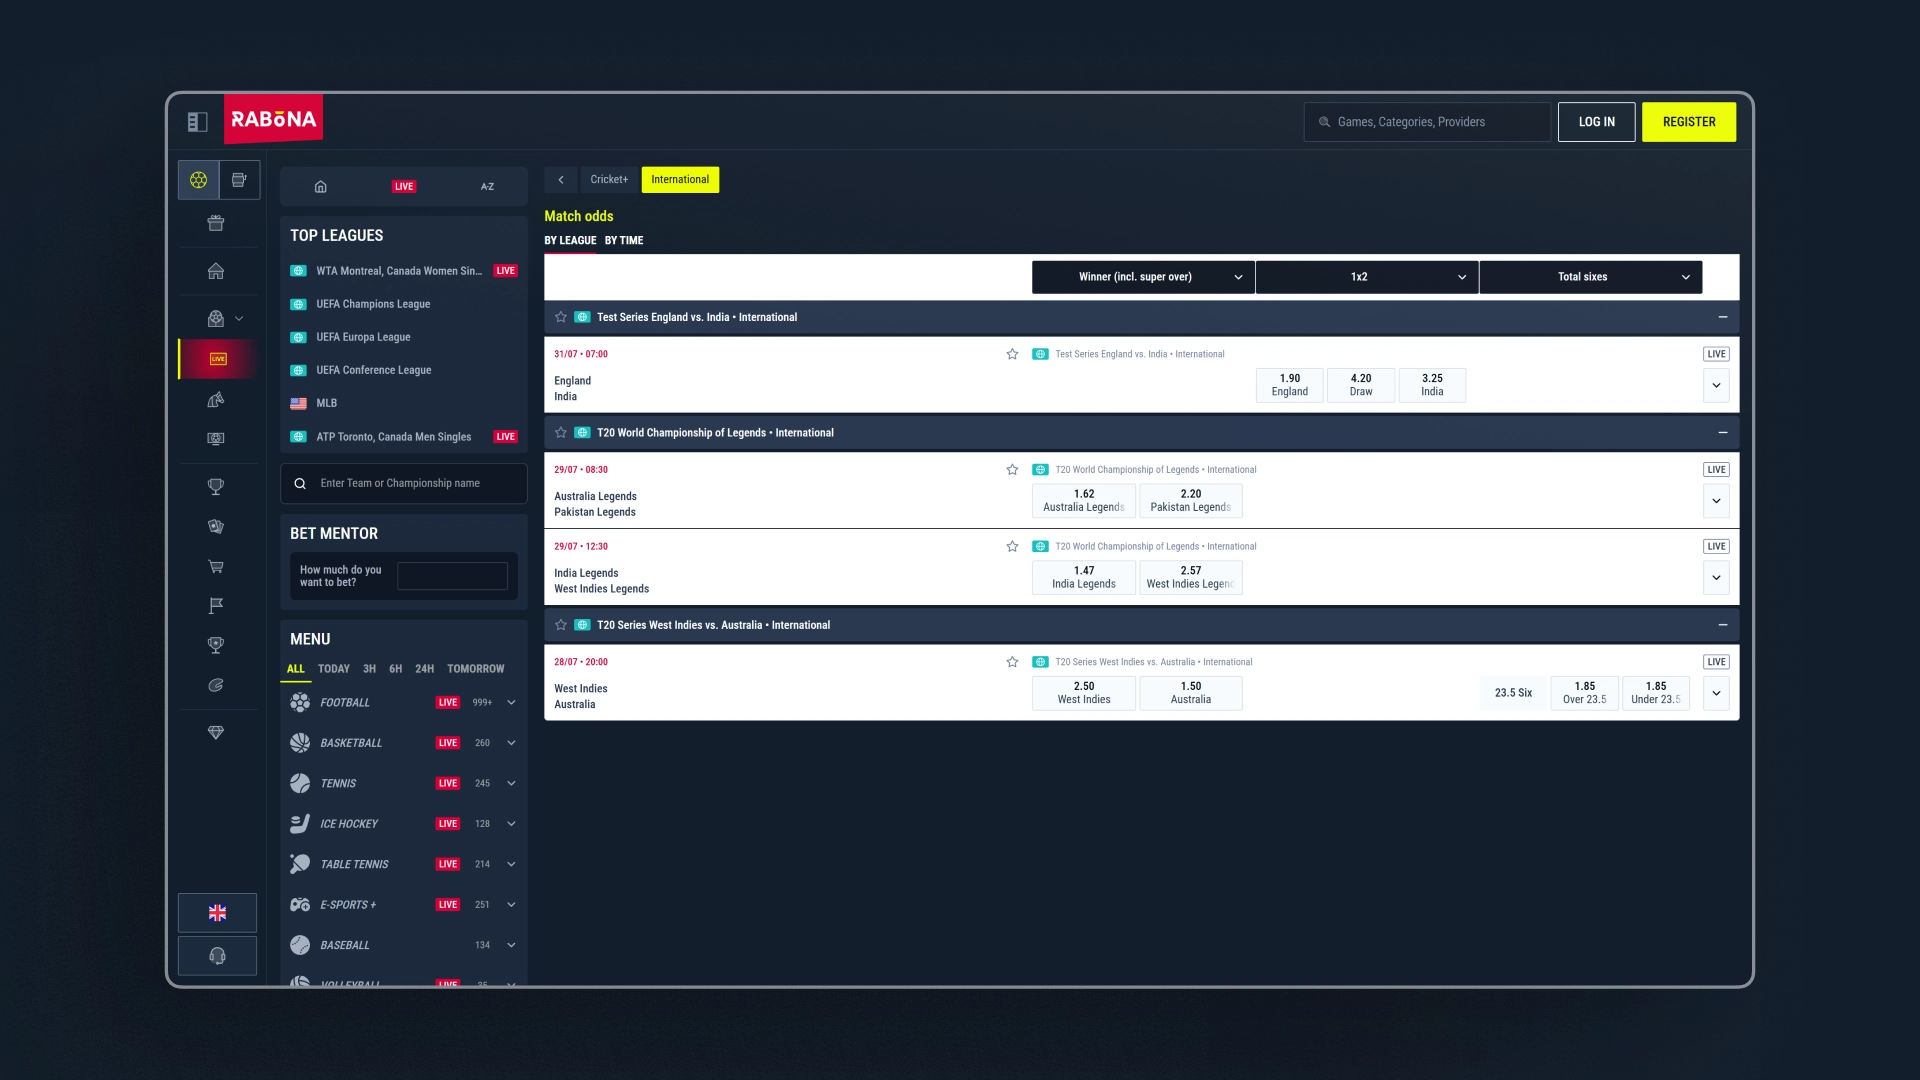This screenshot has width=1920, height=1080.
Task: Click the back arrow next to Cricket+
Action: pos(561,180)
